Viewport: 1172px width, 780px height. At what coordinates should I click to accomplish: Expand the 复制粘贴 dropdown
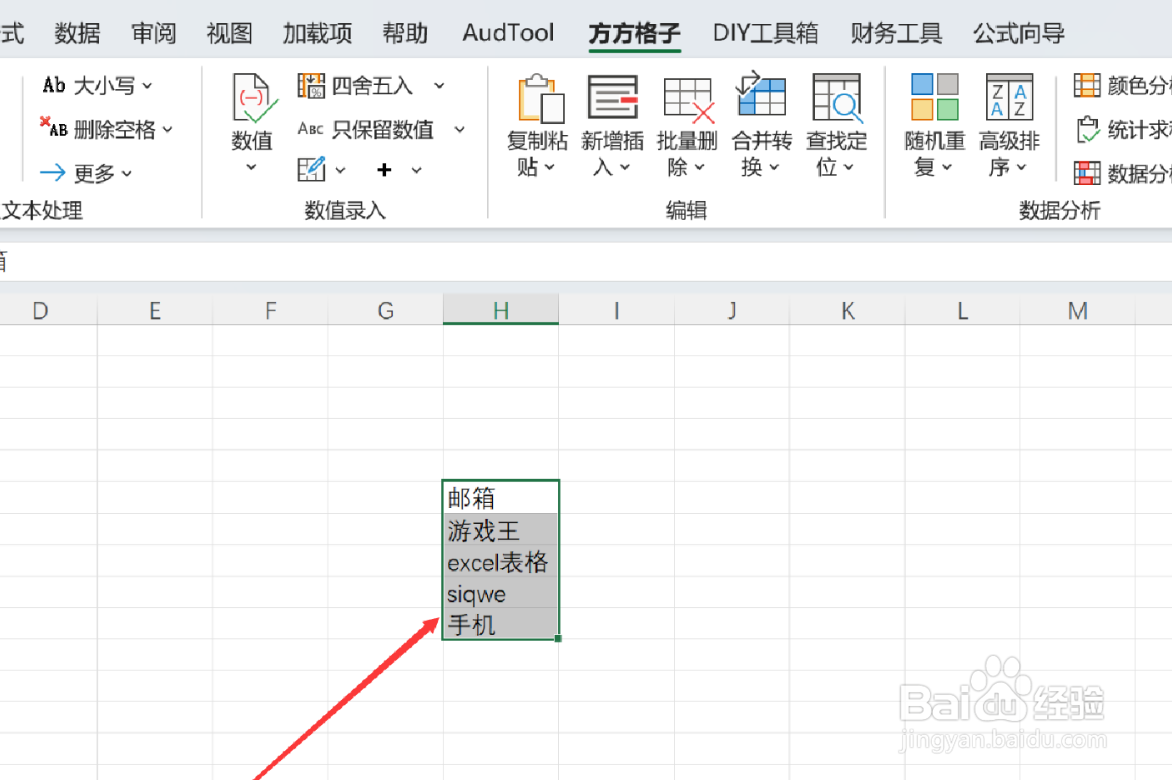tap(549, 167)
